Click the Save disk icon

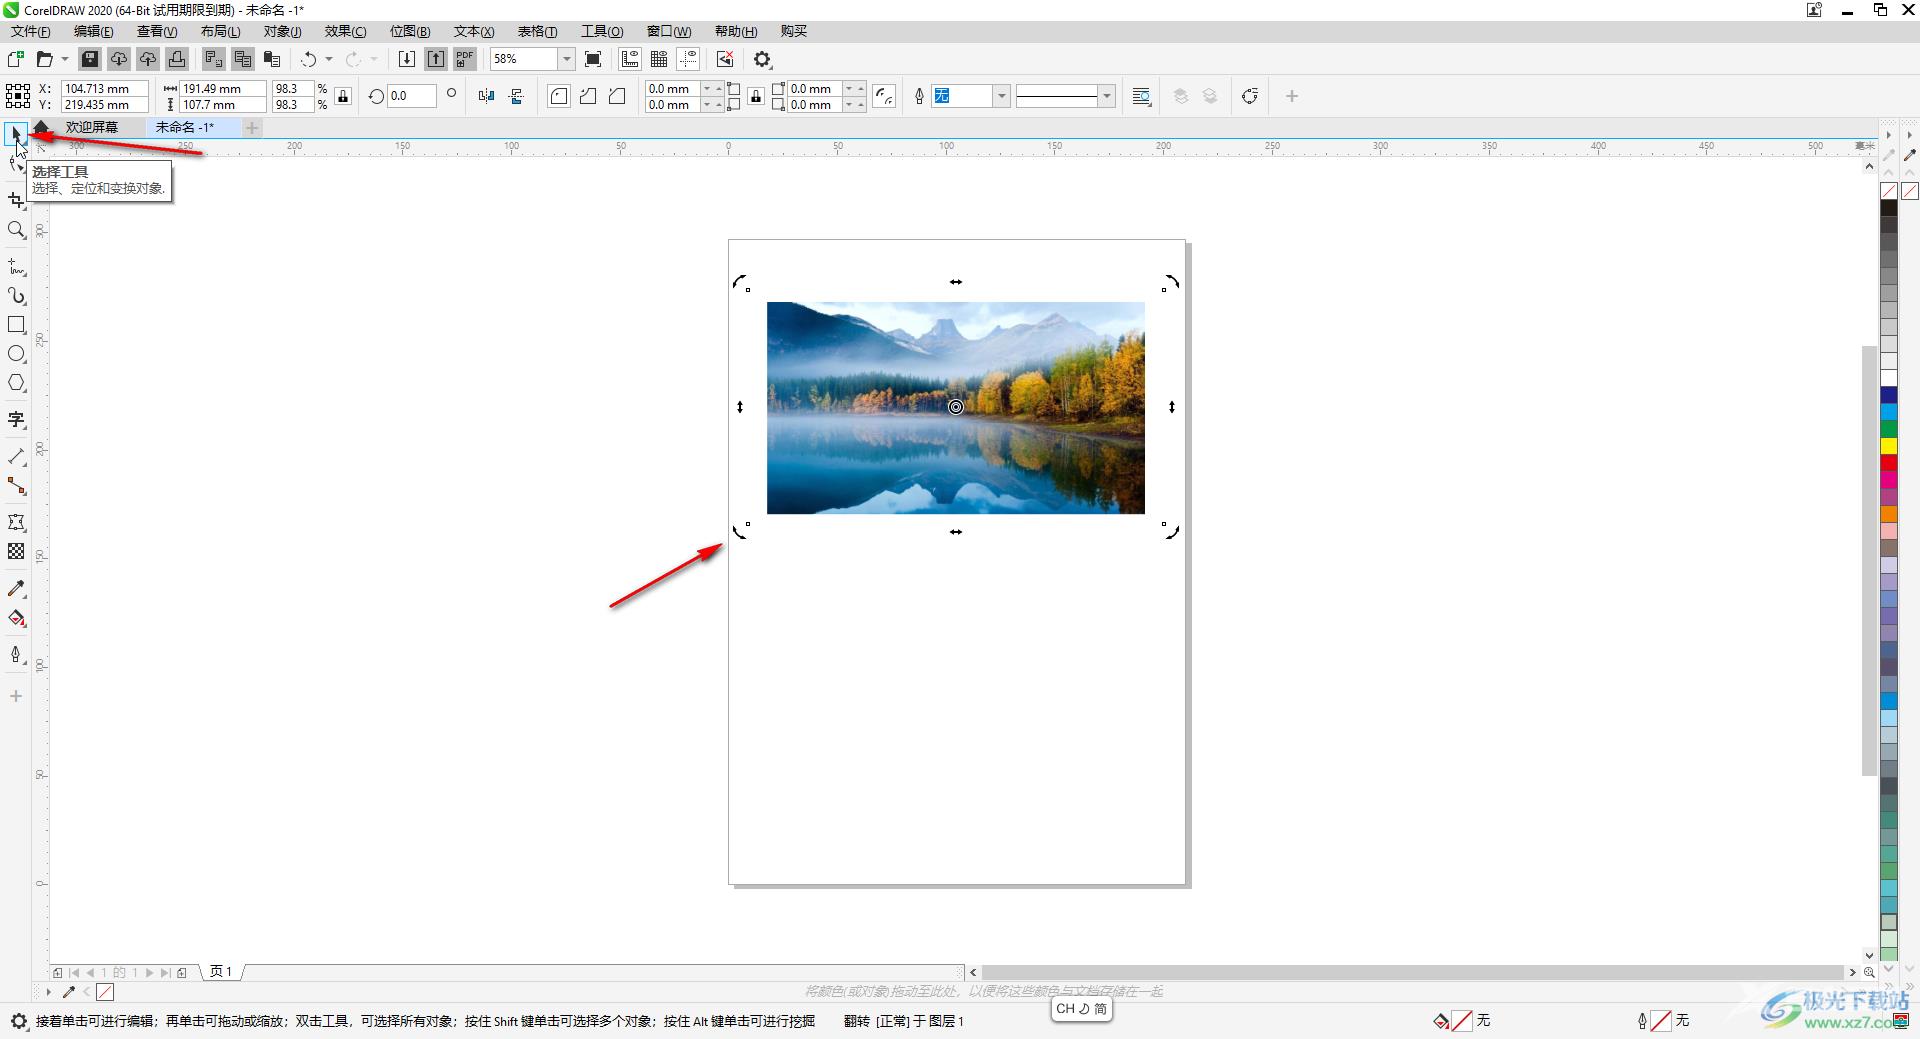[90, 59]
